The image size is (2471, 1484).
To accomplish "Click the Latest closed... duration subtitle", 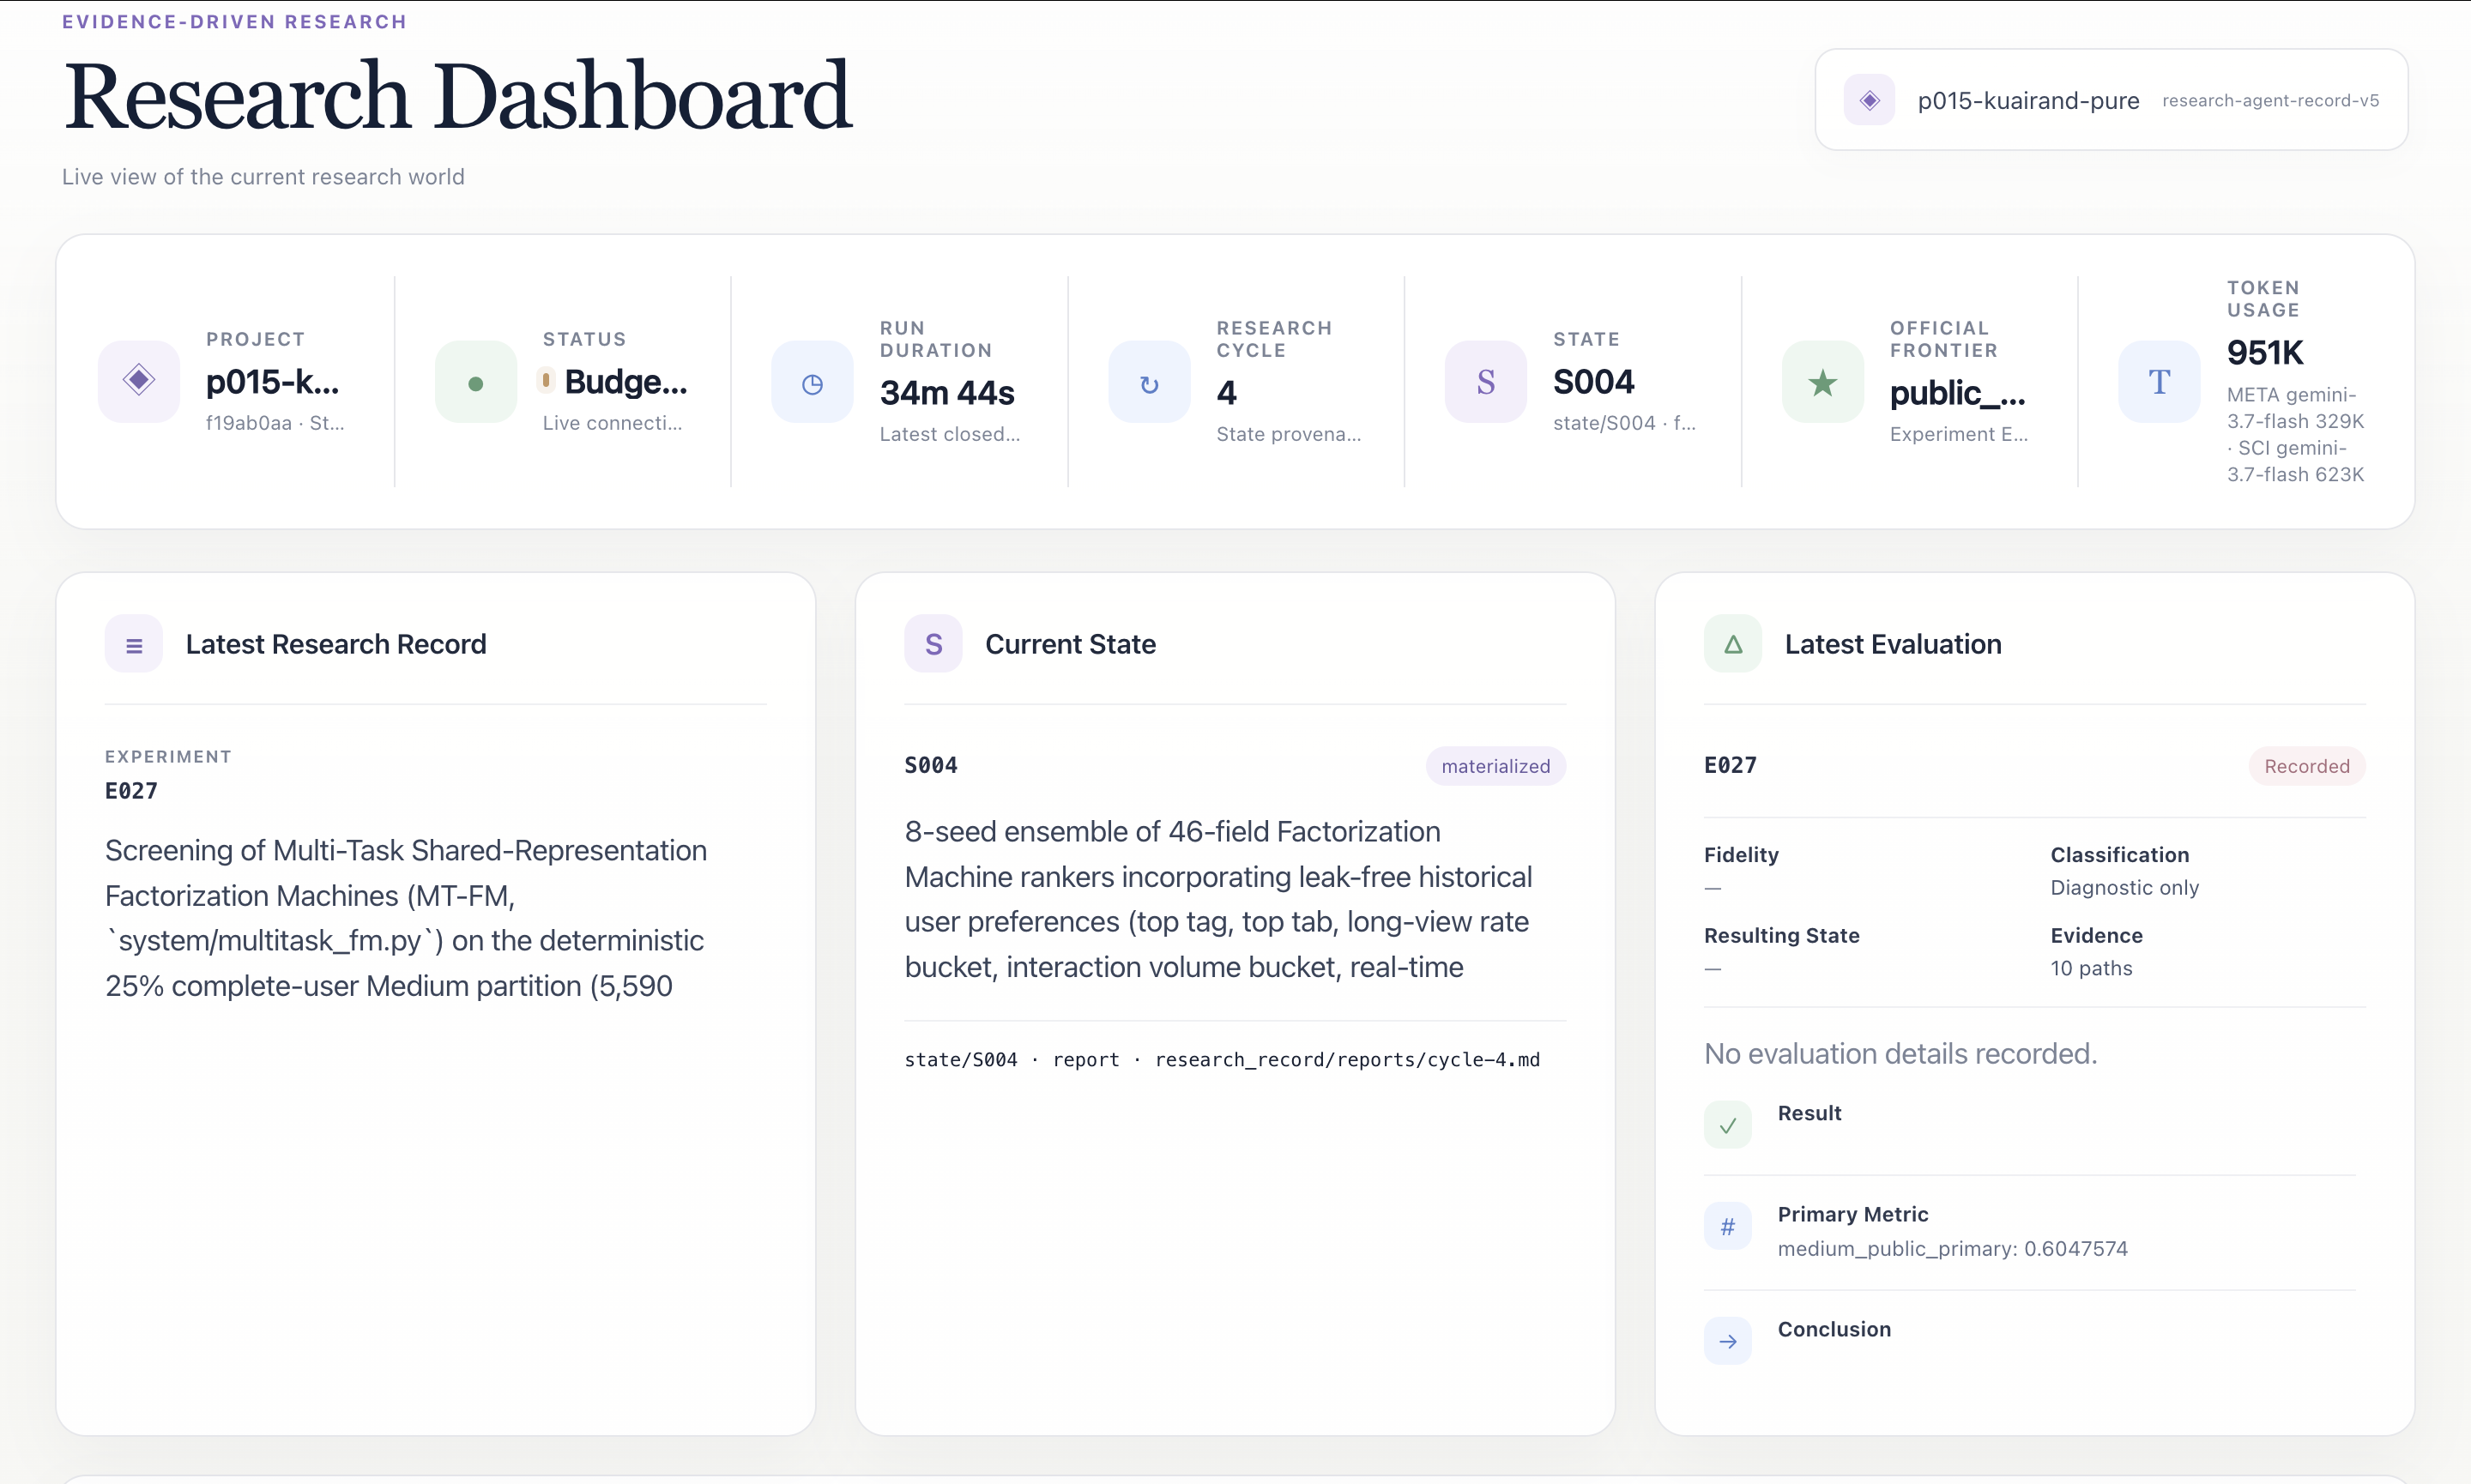I will (x=950, y=434).
